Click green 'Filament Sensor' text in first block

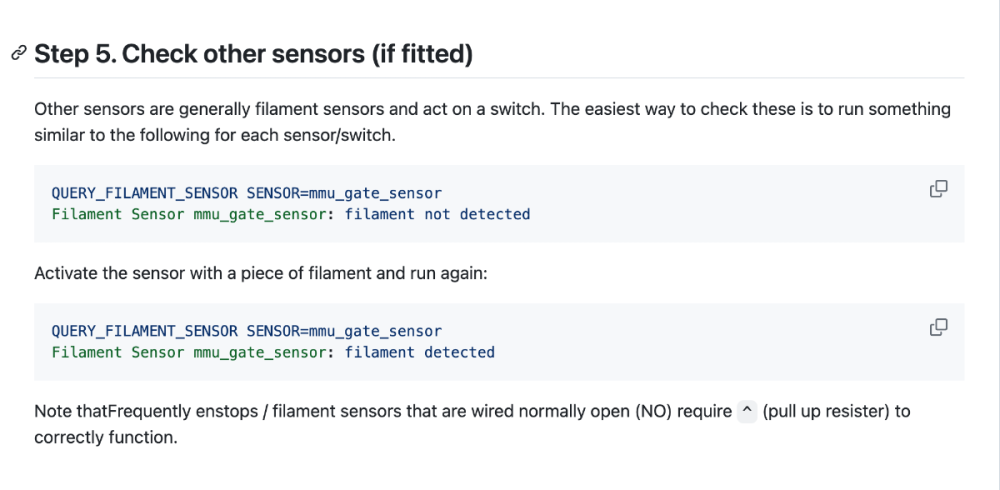[119, 214]
